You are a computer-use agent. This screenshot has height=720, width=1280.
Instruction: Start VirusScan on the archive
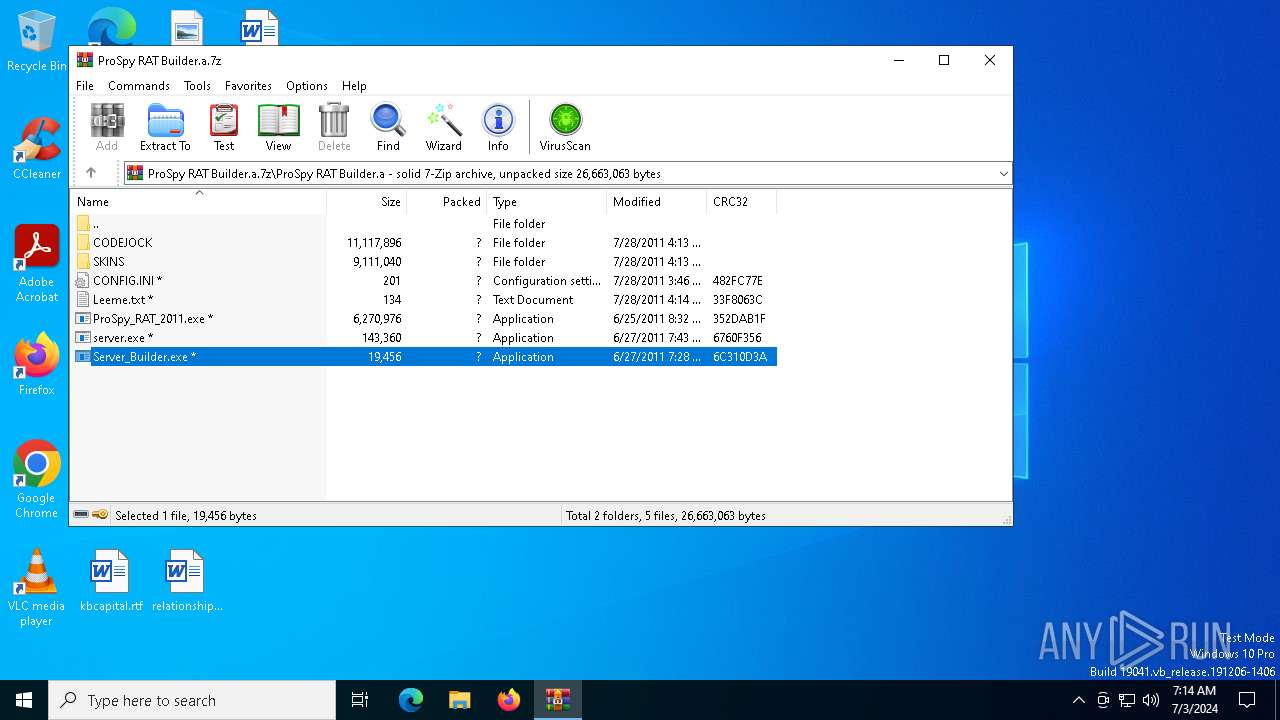565,127
